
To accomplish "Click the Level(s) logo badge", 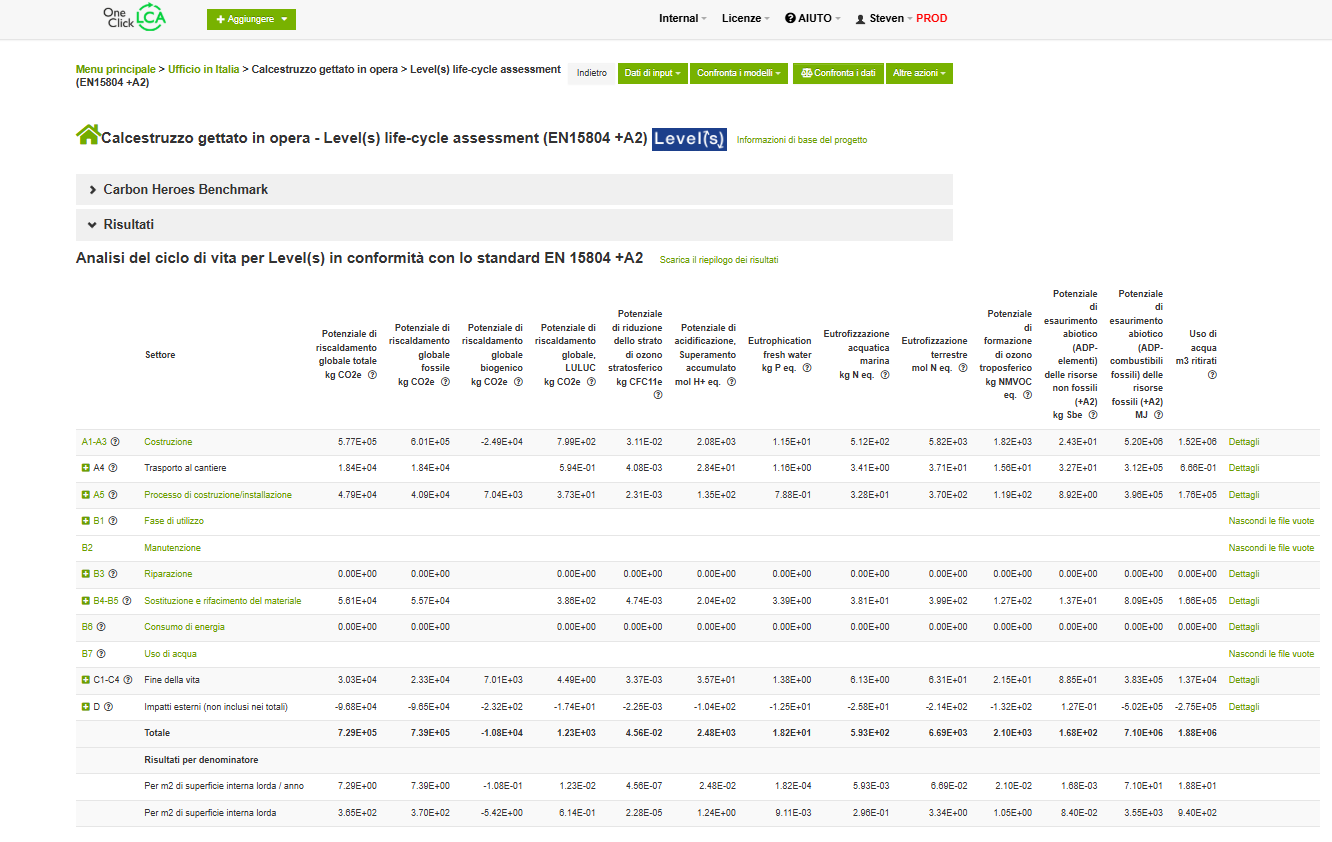I will (x=689, y=139).
